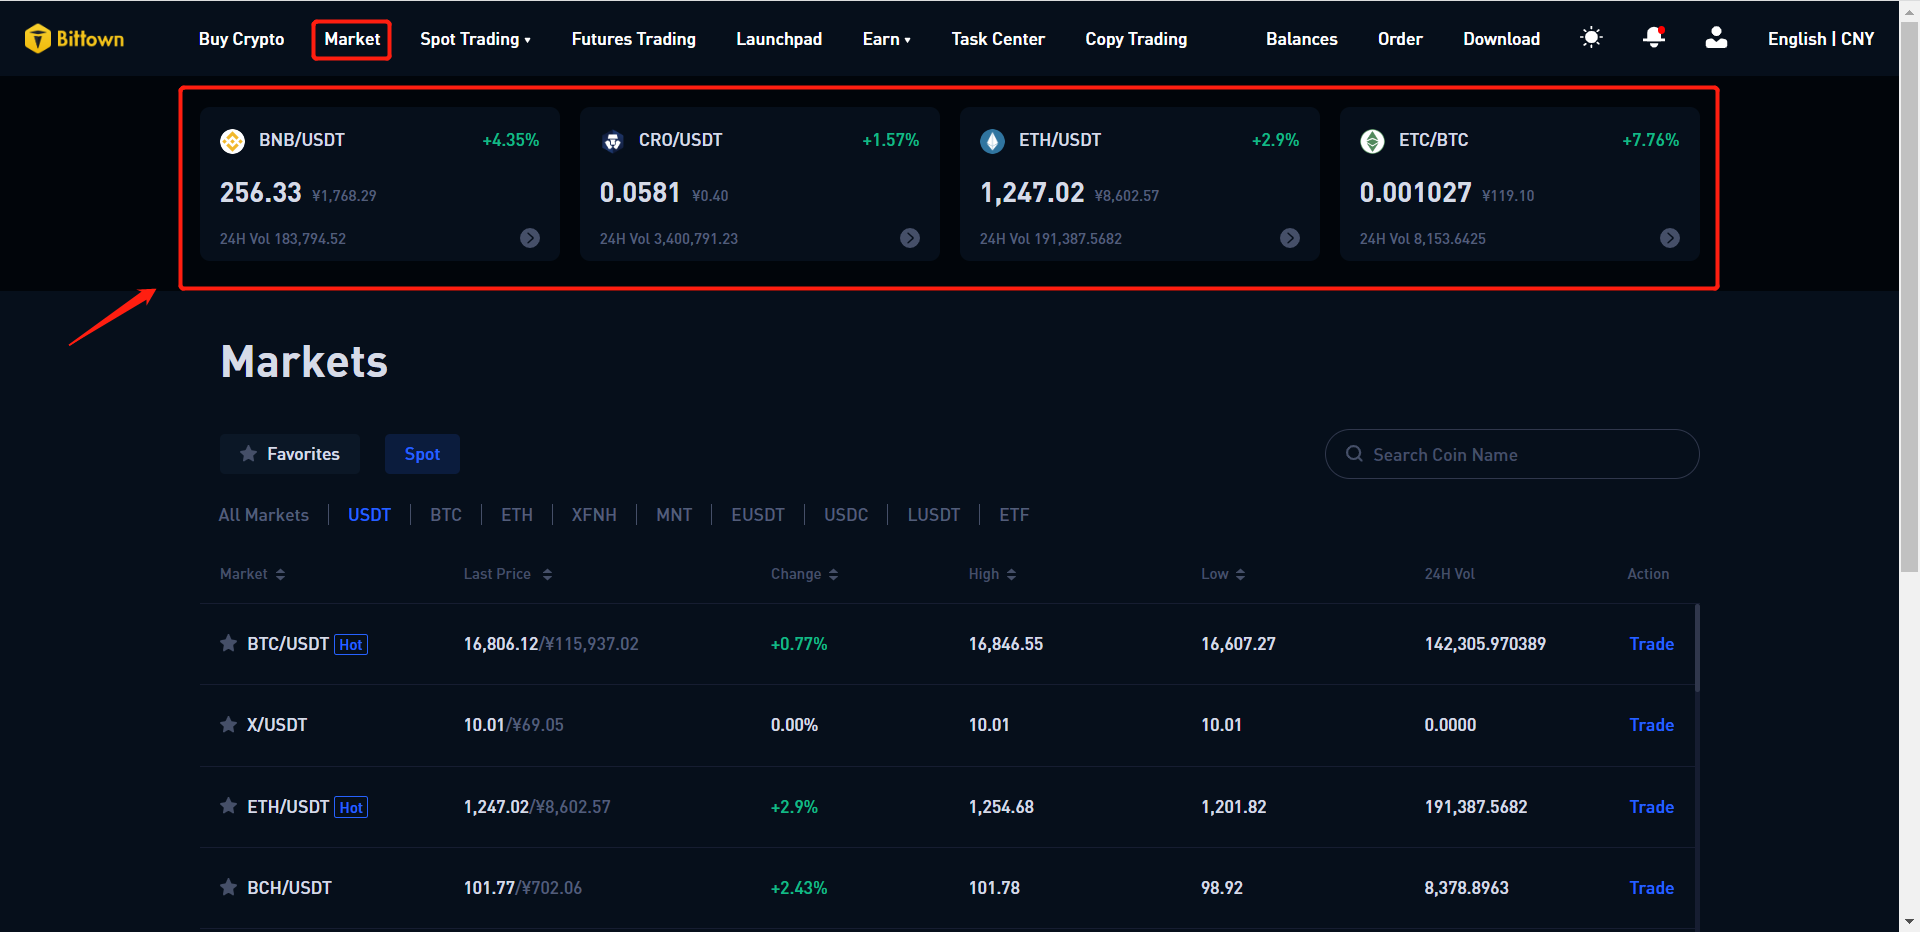Sort by Last Price column
This screenshot has height=932, width=1920.
pos(547,574)
